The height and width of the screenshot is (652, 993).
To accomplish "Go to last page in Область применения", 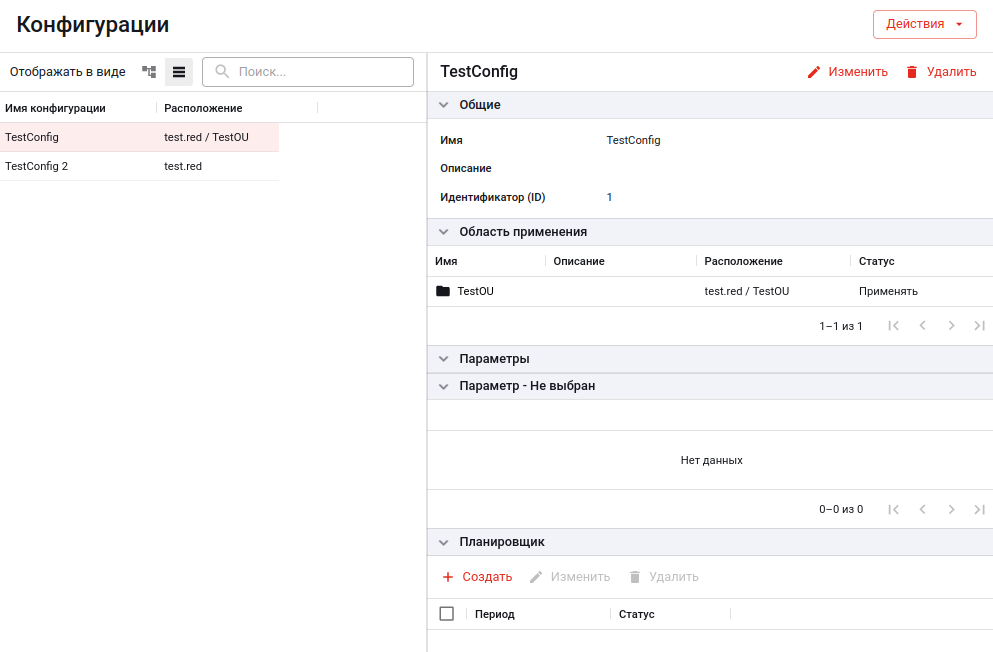I will point(979,326).
